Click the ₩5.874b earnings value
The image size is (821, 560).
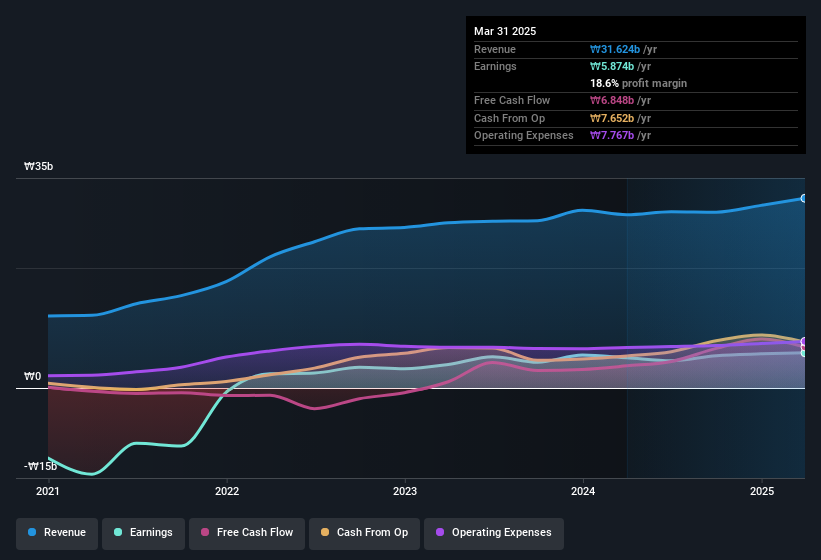(x=612, y=66)
